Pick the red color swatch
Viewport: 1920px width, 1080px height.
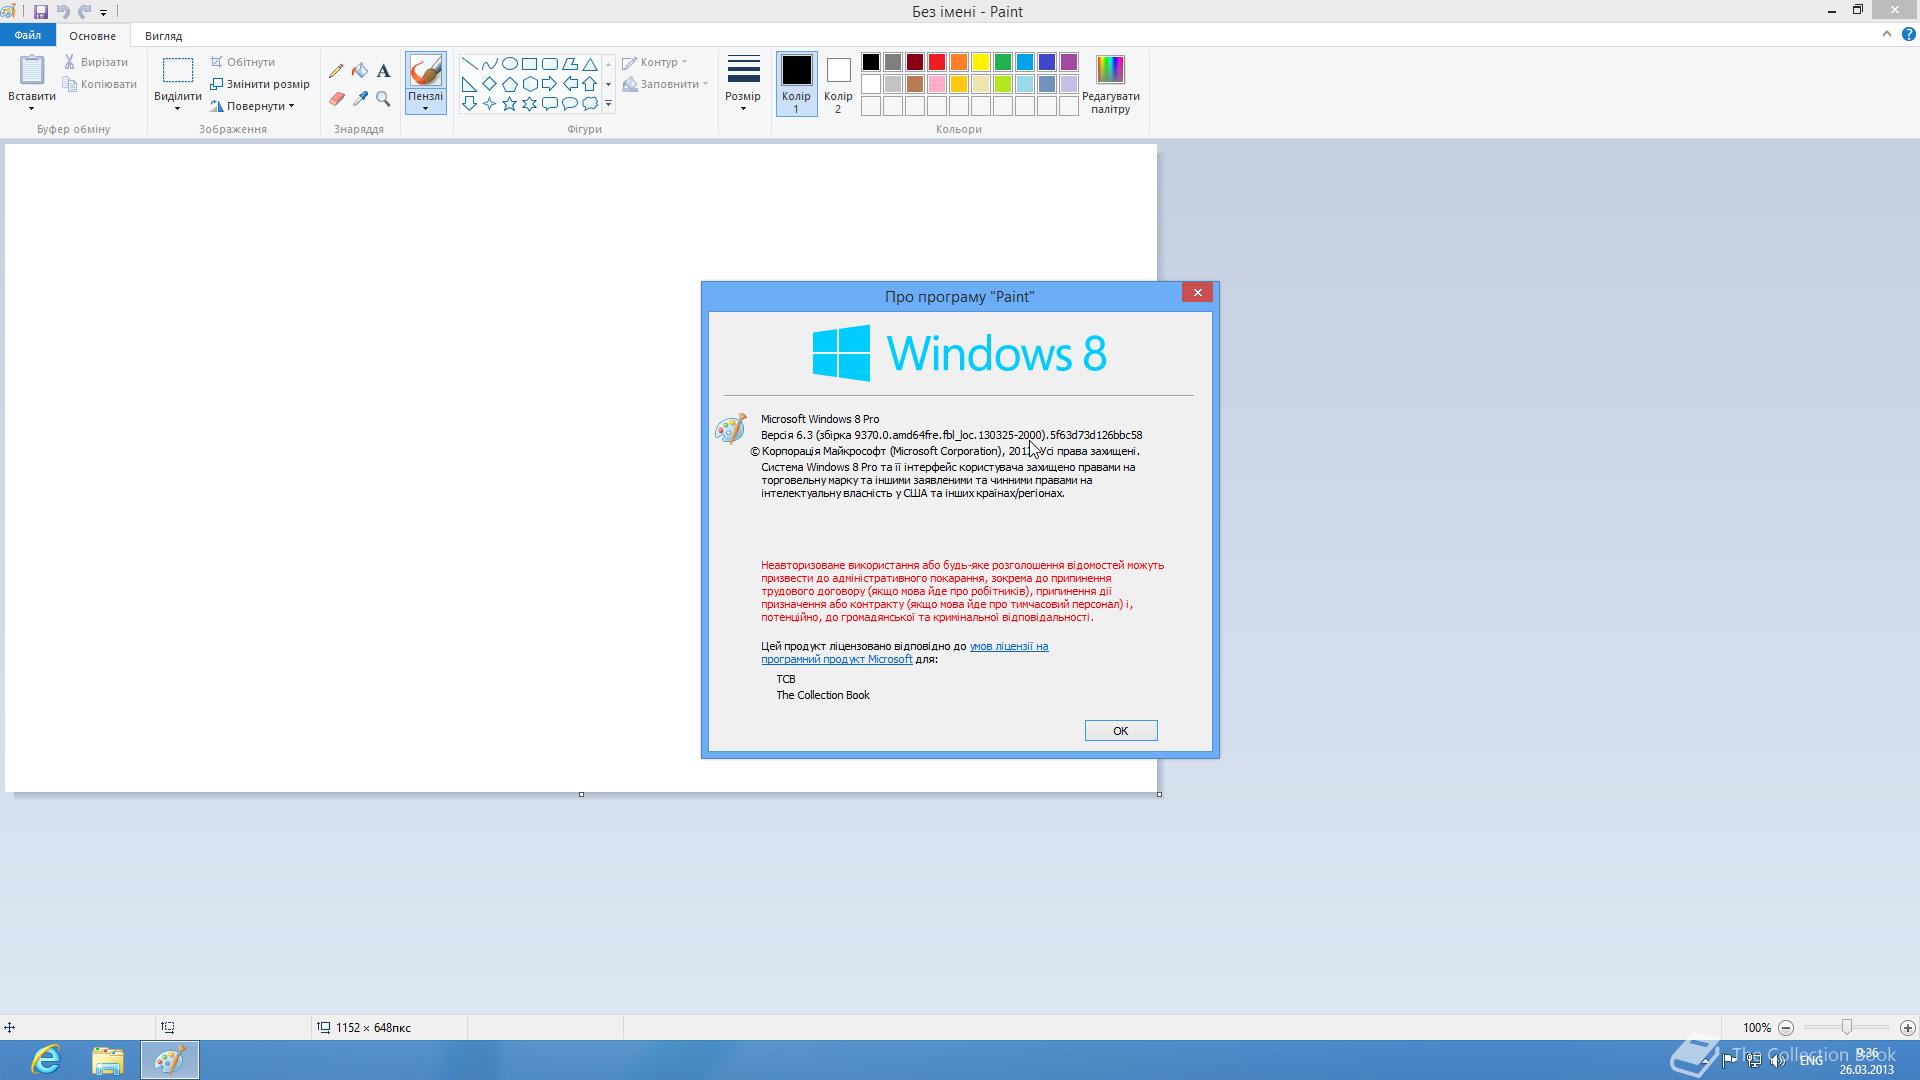point(937,62)
